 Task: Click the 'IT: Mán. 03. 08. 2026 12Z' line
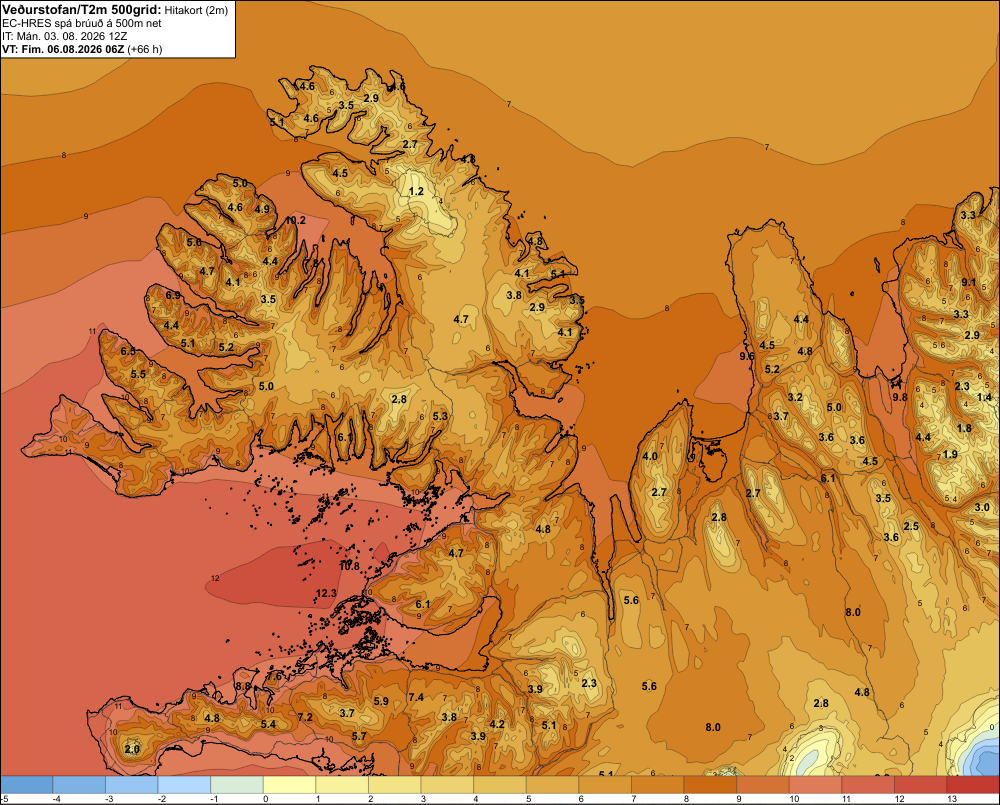pos(64,36)
